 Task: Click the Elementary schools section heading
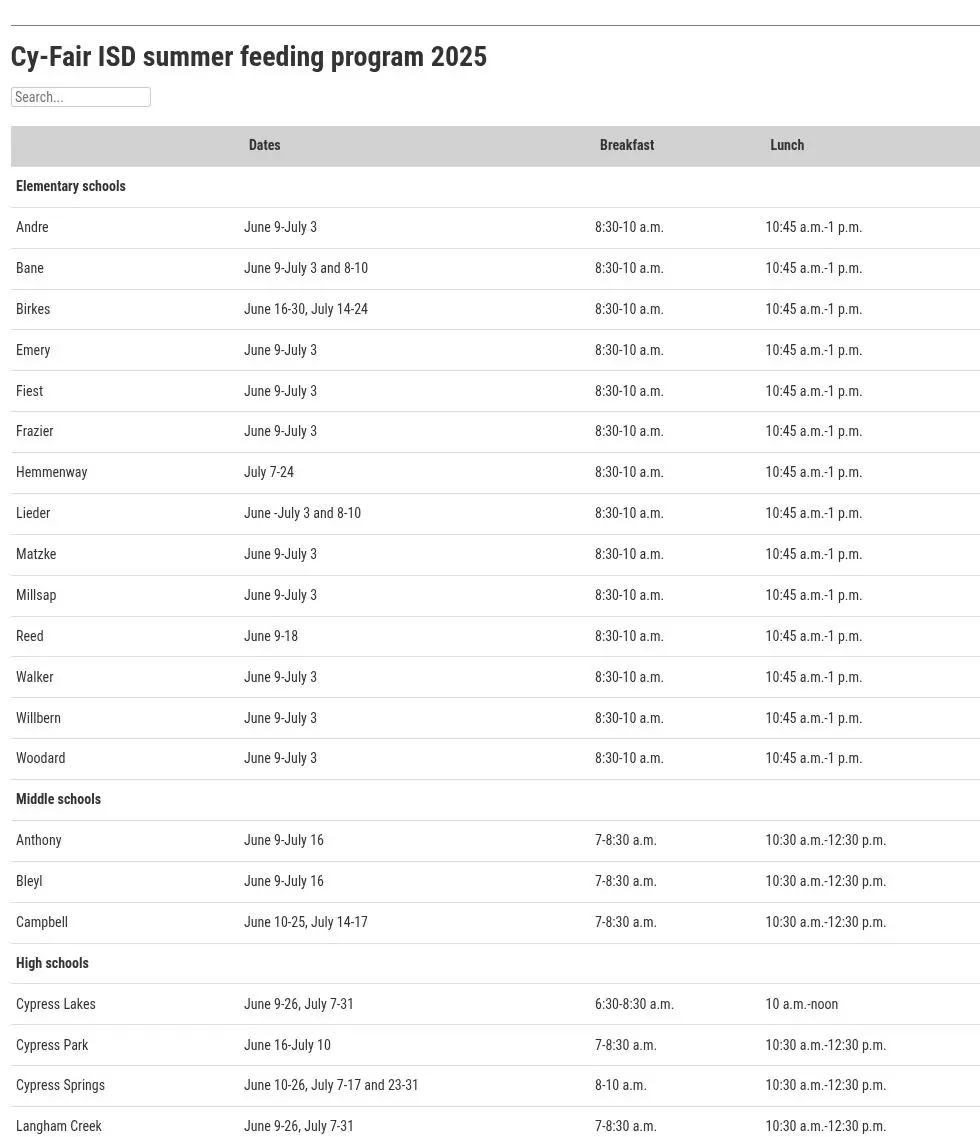coord(70,186)
